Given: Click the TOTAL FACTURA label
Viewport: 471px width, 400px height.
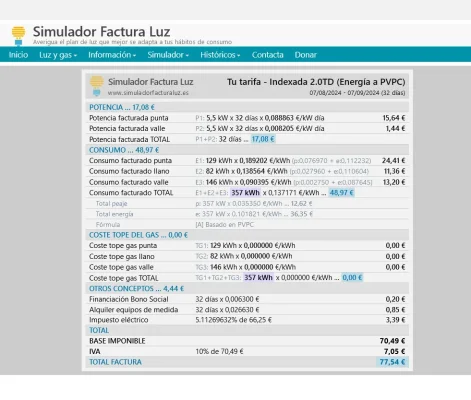Looking at the screenshot, I should [x=115, y=362].
